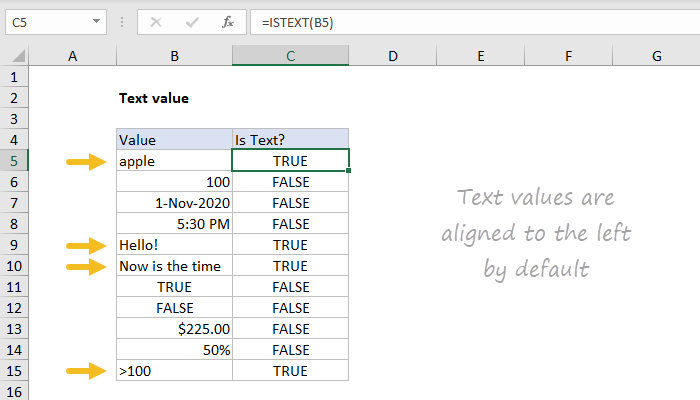Click the 'Is Text?' header cell
Screen dimensions: 700x400
[x=291, y=140]
